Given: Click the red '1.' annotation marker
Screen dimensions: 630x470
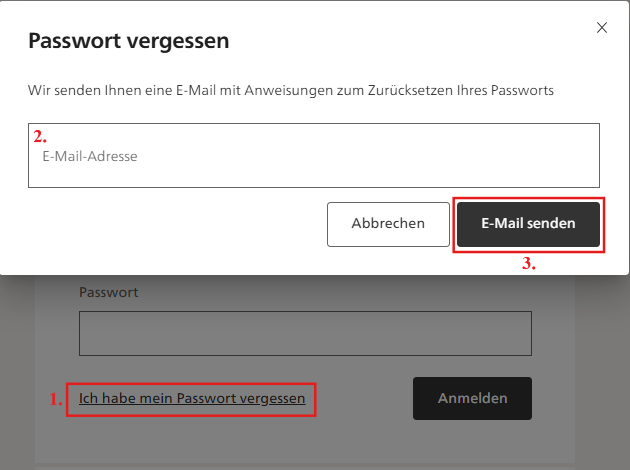Looking at the screenshot, I should pos(56,399).
